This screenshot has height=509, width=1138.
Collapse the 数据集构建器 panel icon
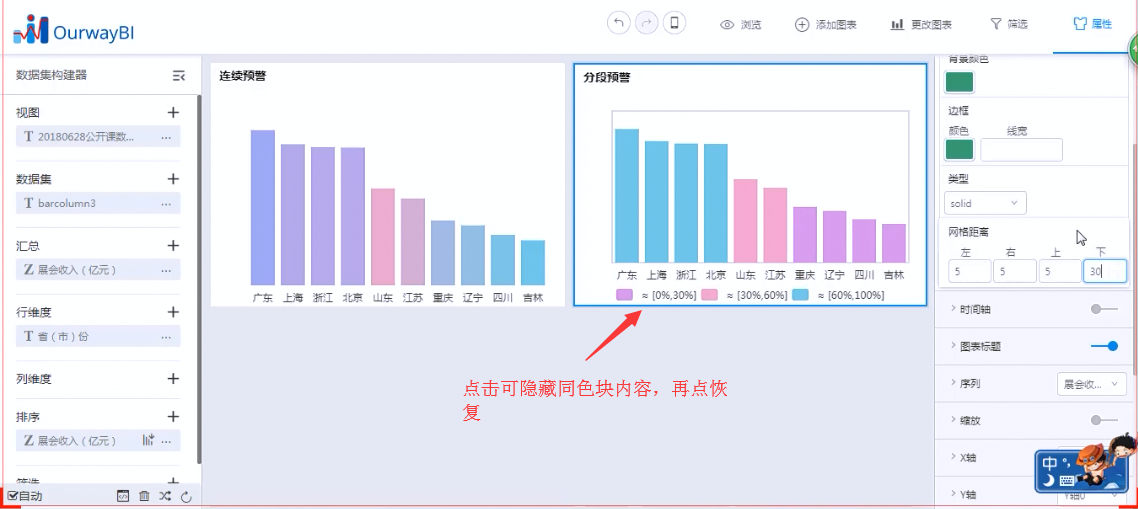click(179, 76)
